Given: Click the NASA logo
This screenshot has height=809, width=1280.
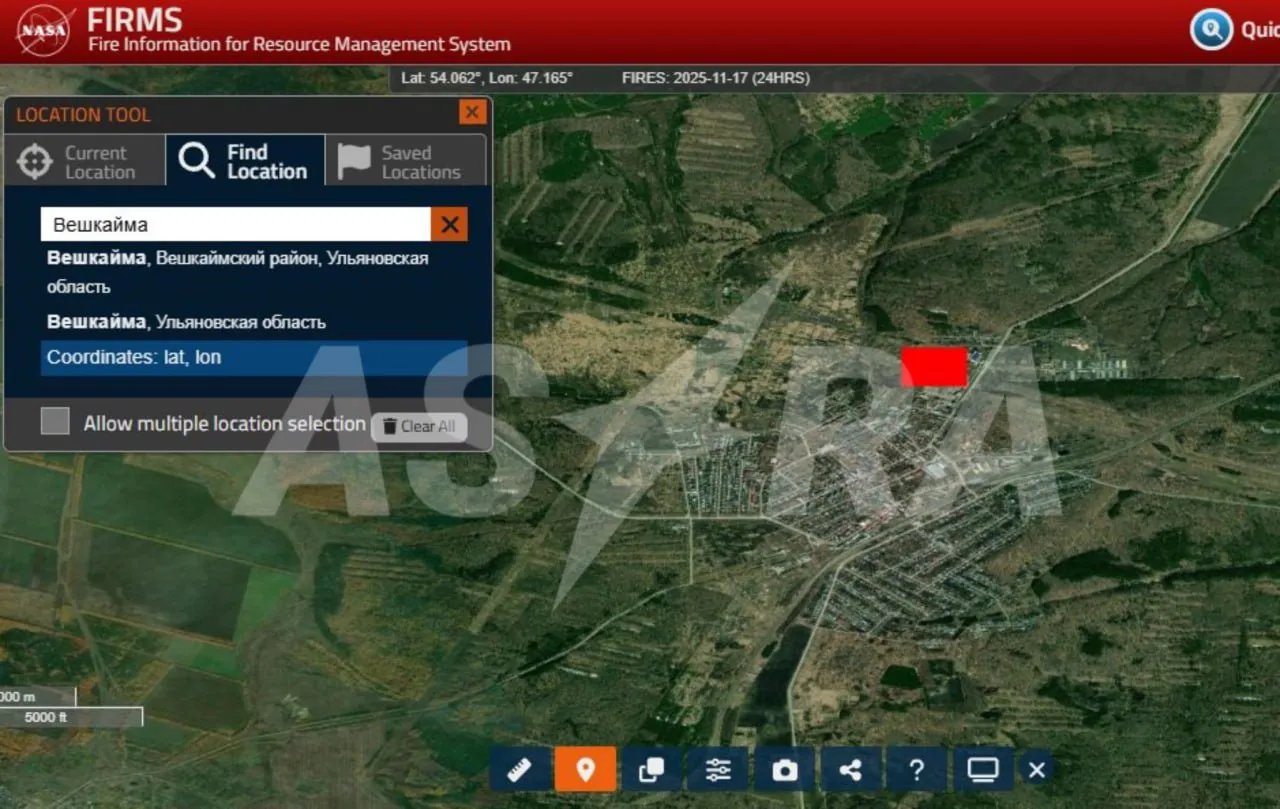Looking at the screenshot, I should [45, 31].
